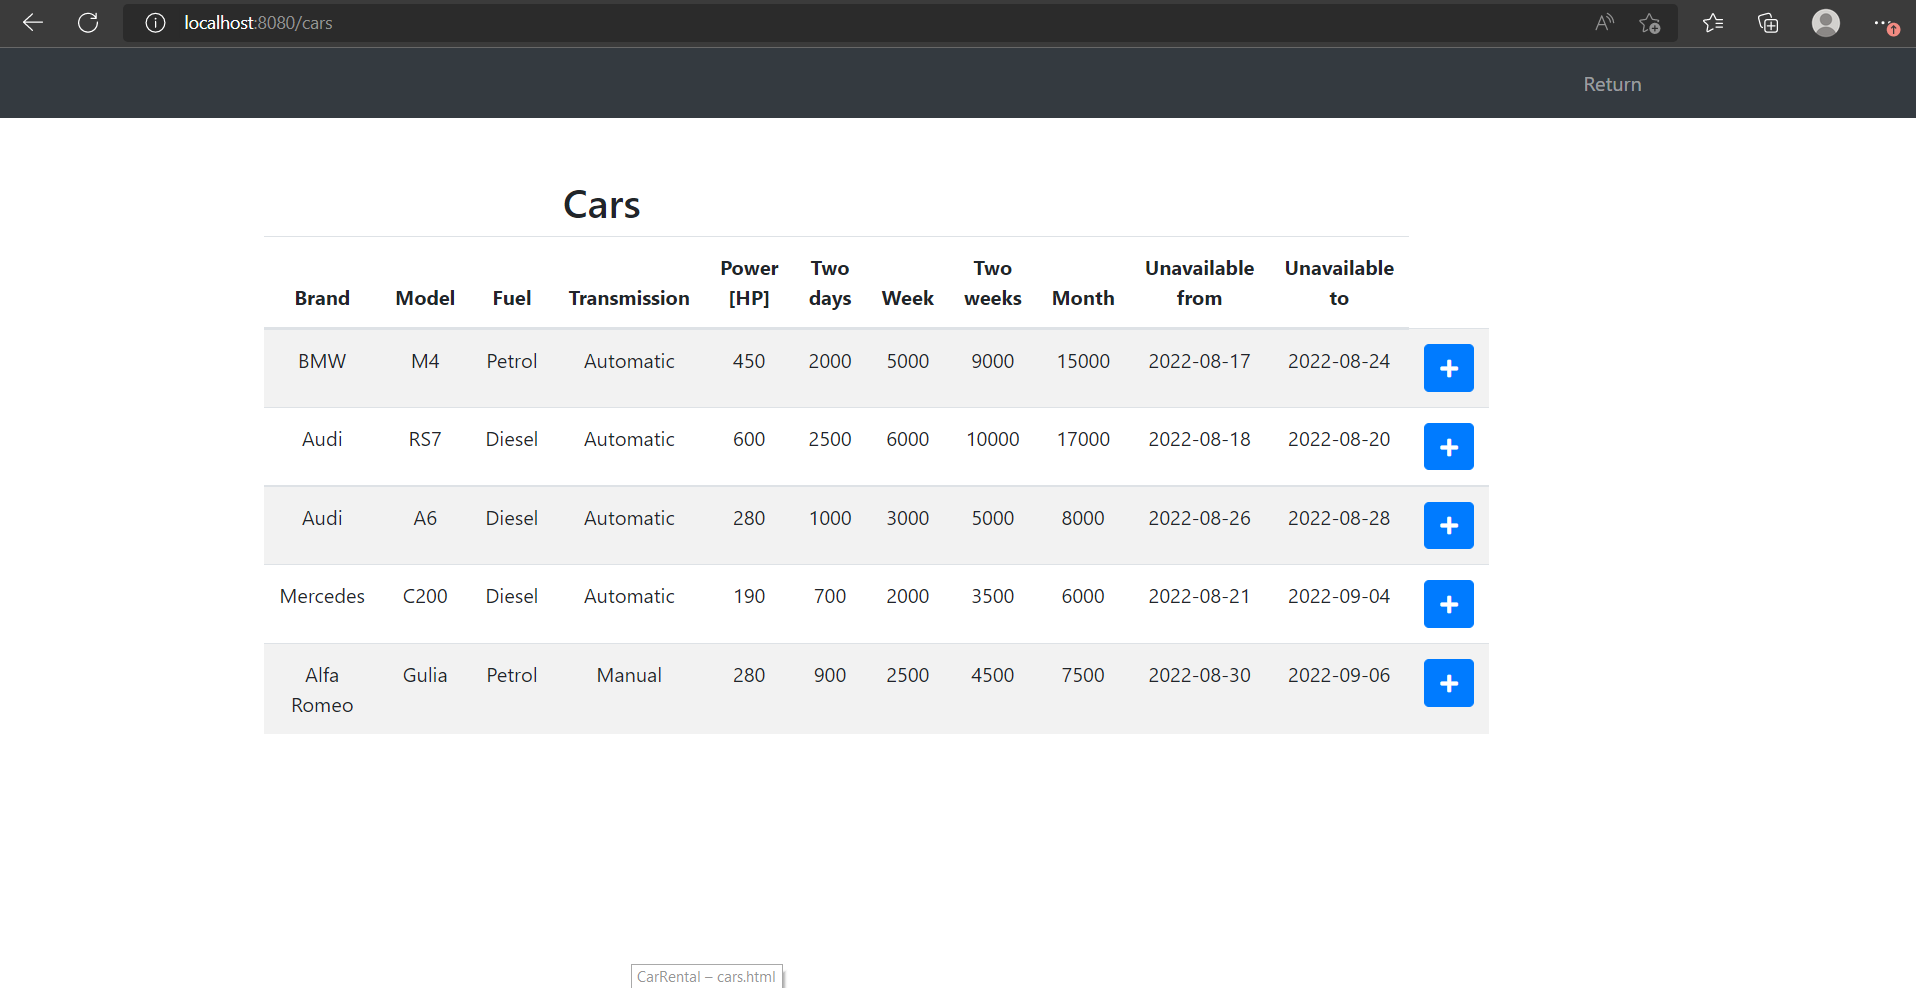Screen dimensions: 1916x988
Task: Click the notification badge on the menu
Action: [1895, 30]
